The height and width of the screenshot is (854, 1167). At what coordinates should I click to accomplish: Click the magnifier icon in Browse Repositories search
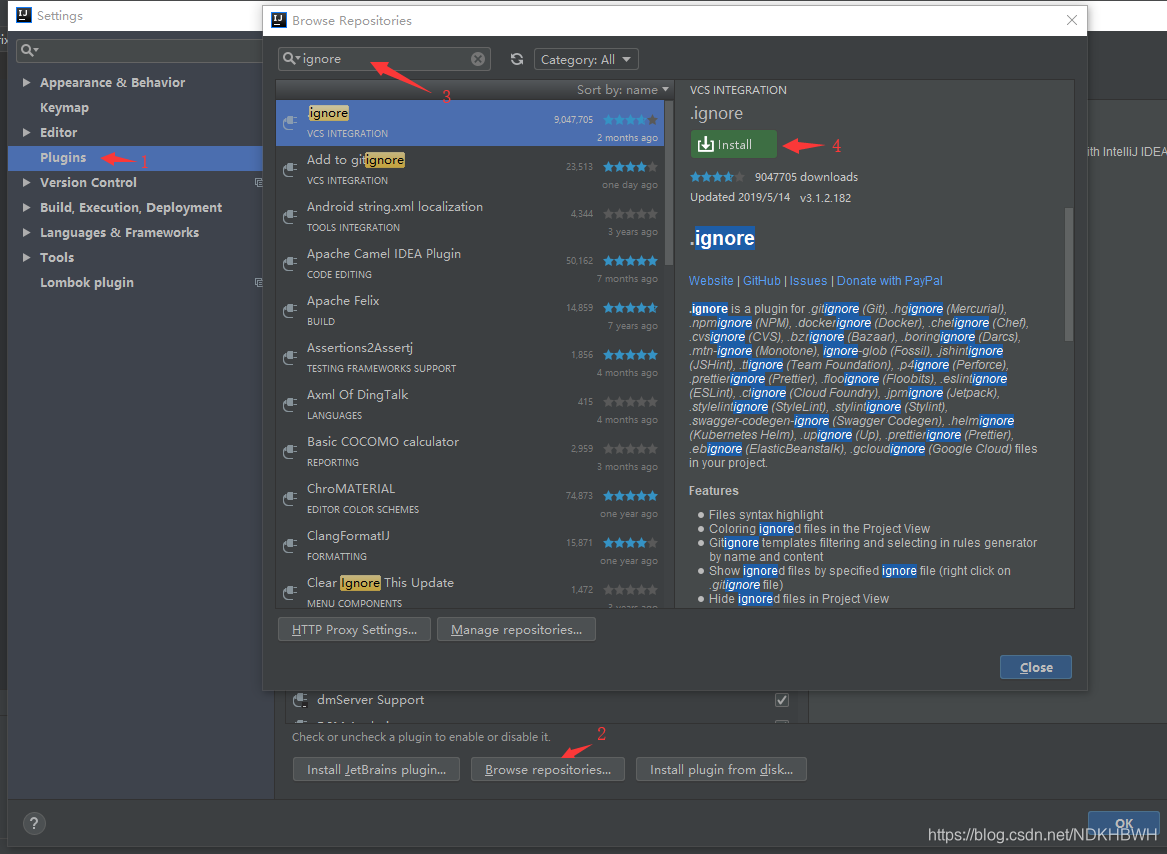point(291,58)
